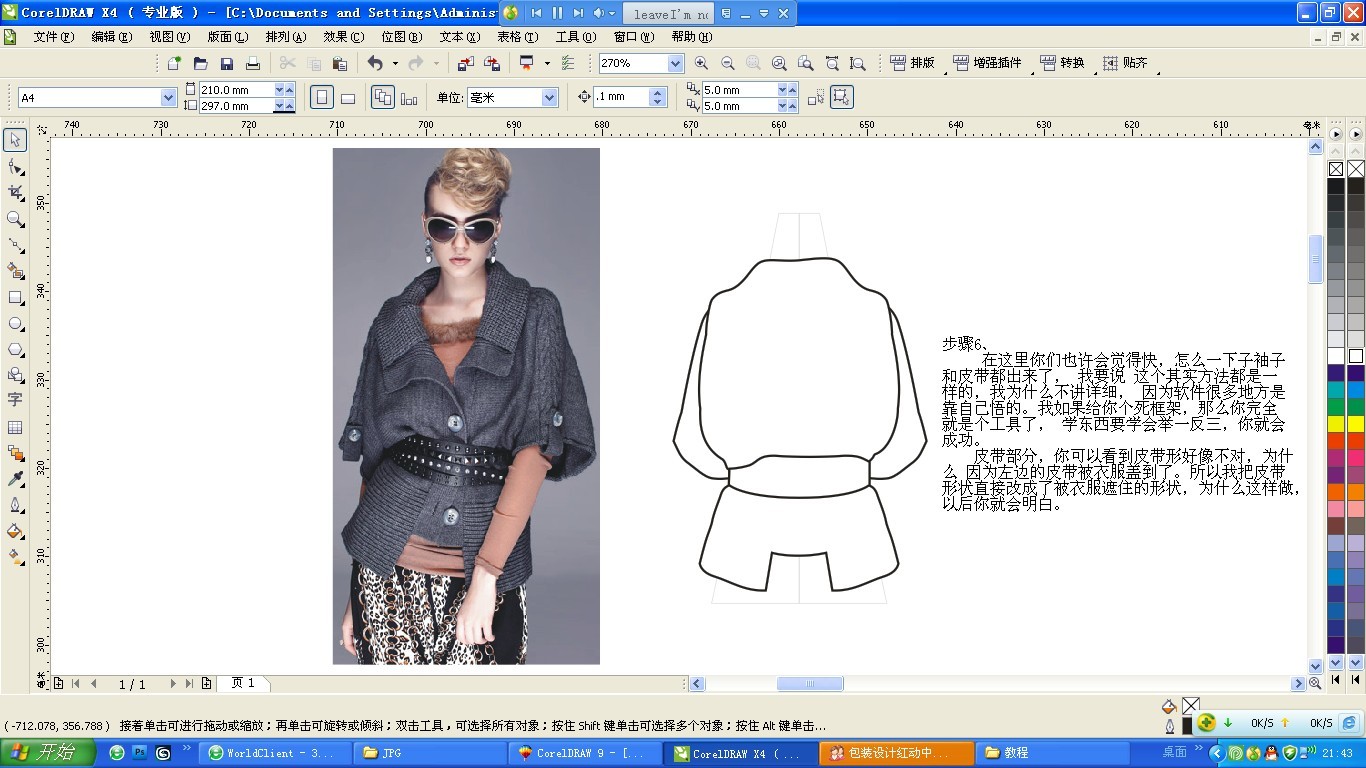This screenshot has width=1366, height=768.
Task: Click the Export icon
Action: 491,63
